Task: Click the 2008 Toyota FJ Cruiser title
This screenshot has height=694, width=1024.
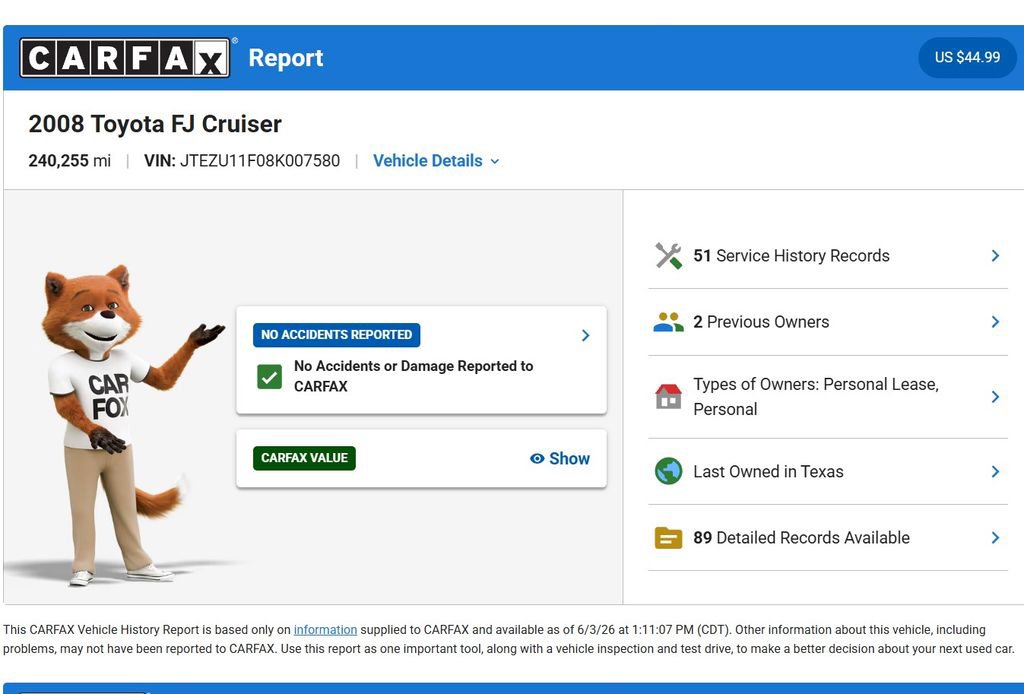Action: tap(155, 124)
